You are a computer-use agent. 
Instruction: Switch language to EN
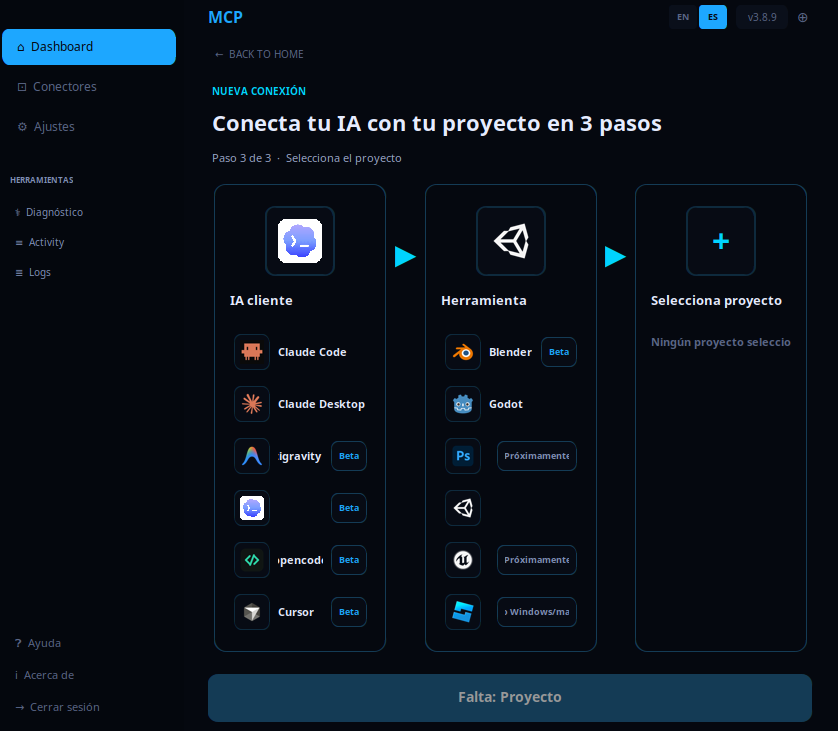[x=683, y=17]
